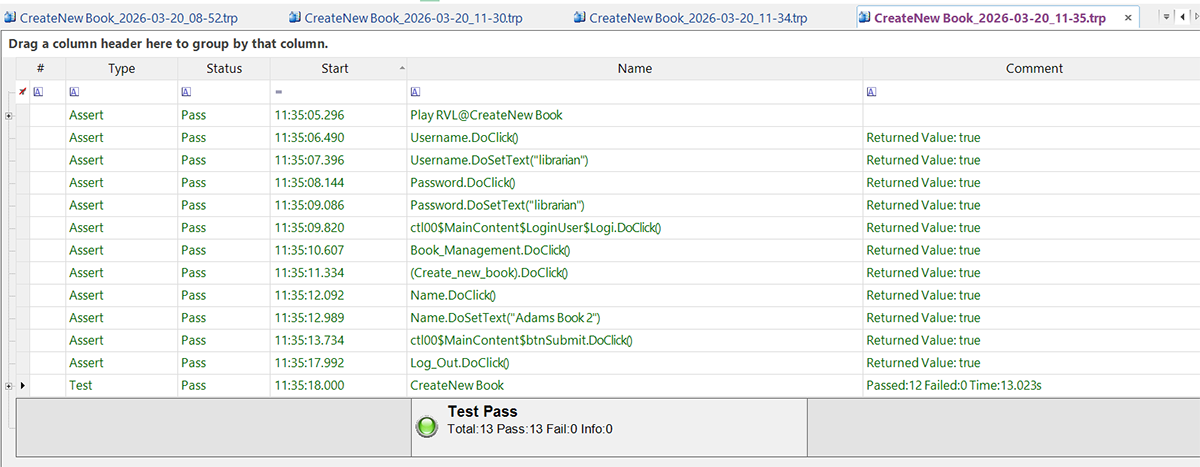
Task: Open the tab list dropdown arrow
Action: (x=1166, y=18)
